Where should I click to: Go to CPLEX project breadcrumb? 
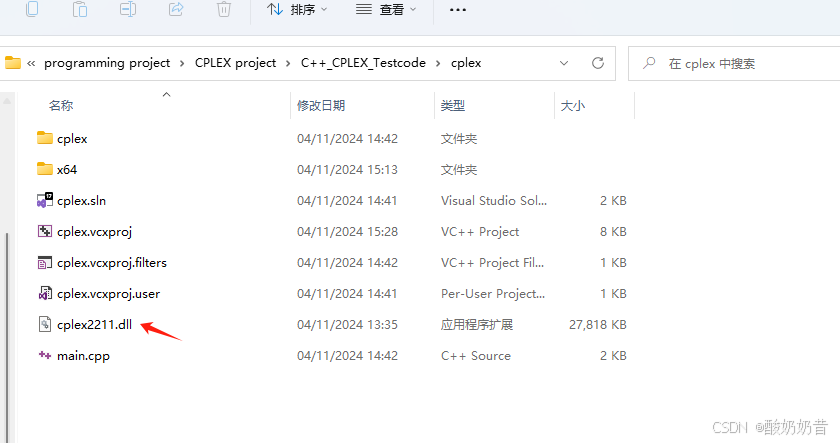click(236, 63)
